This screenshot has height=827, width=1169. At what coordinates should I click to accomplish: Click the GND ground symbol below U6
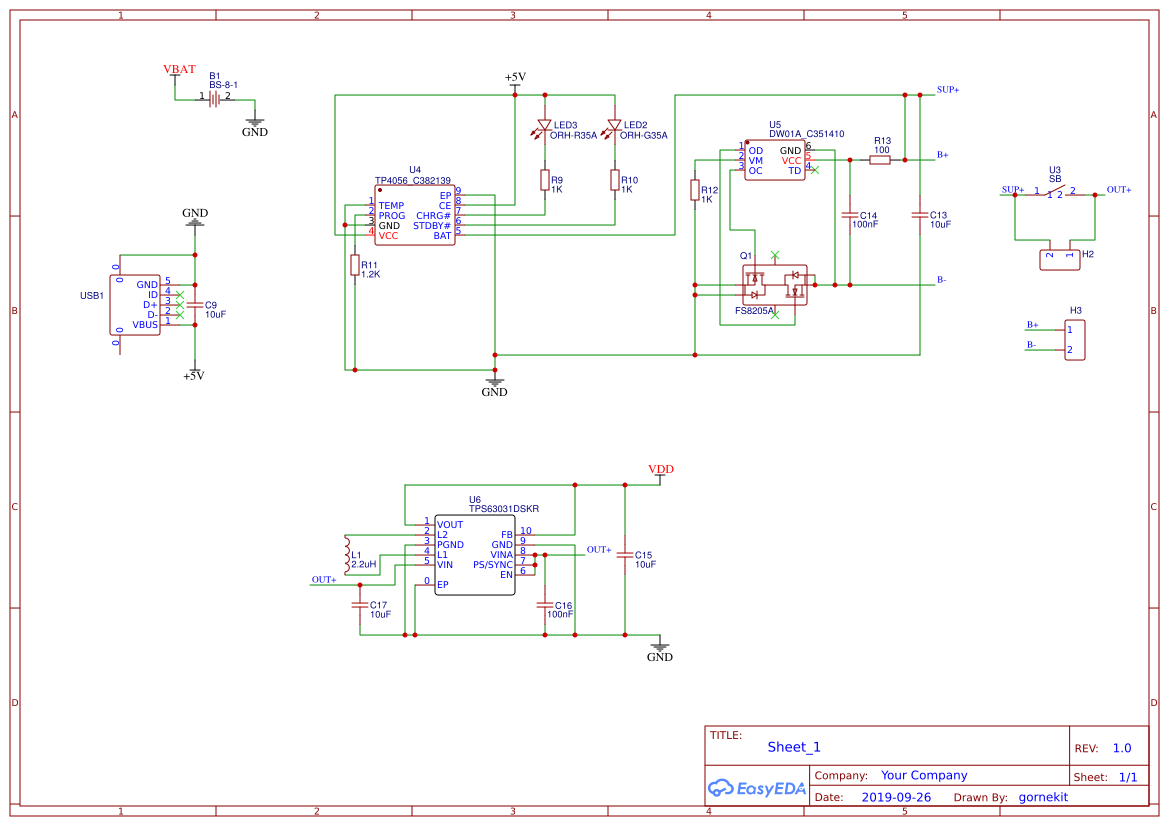point(659,645)
